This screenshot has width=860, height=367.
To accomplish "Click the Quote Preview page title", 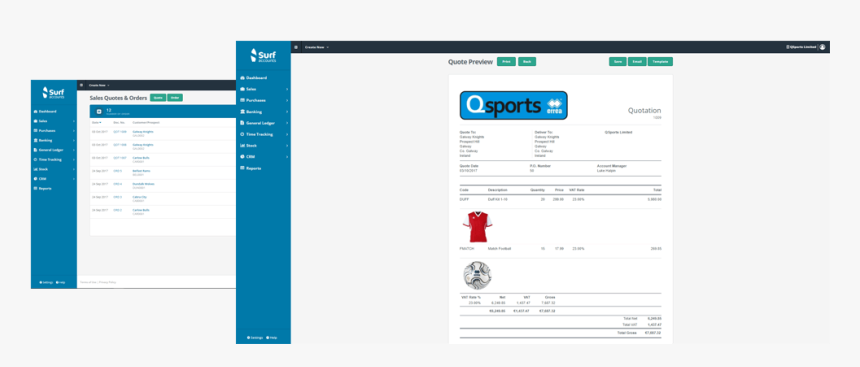I will pos(471,62).
